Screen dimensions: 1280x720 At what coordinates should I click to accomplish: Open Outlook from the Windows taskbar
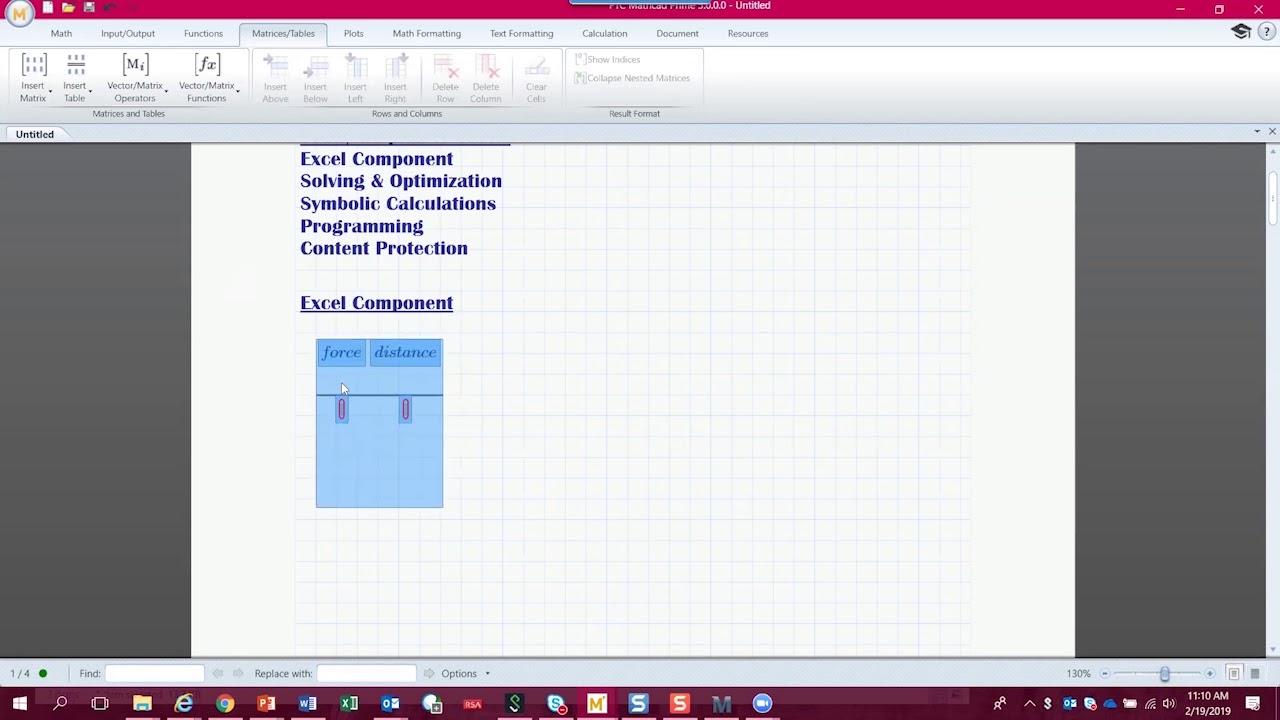click(390, 704)
